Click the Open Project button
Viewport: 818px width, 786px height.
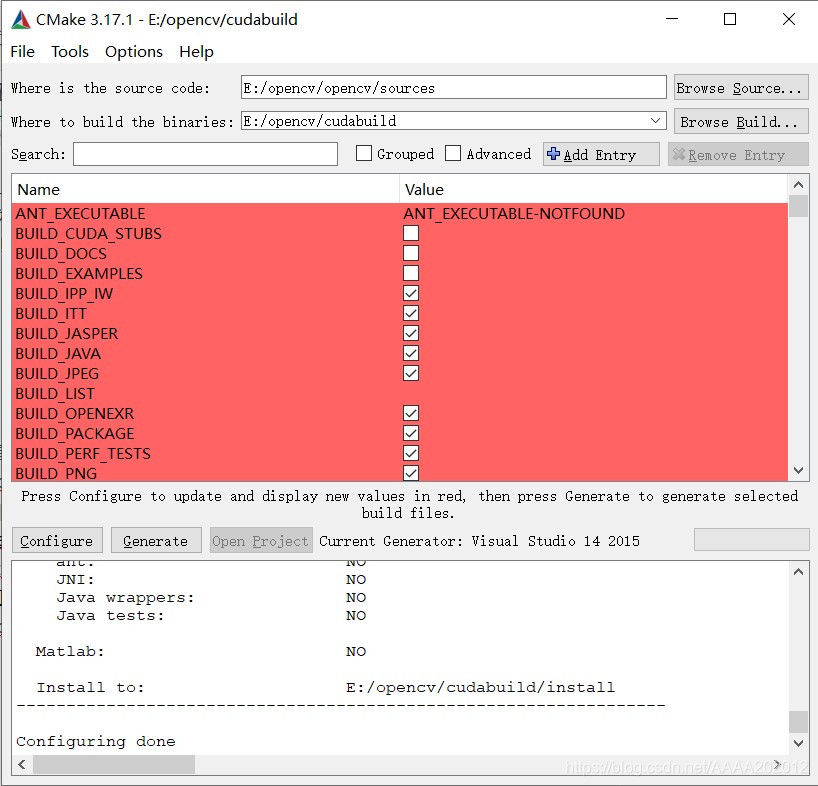coord(261,541)
